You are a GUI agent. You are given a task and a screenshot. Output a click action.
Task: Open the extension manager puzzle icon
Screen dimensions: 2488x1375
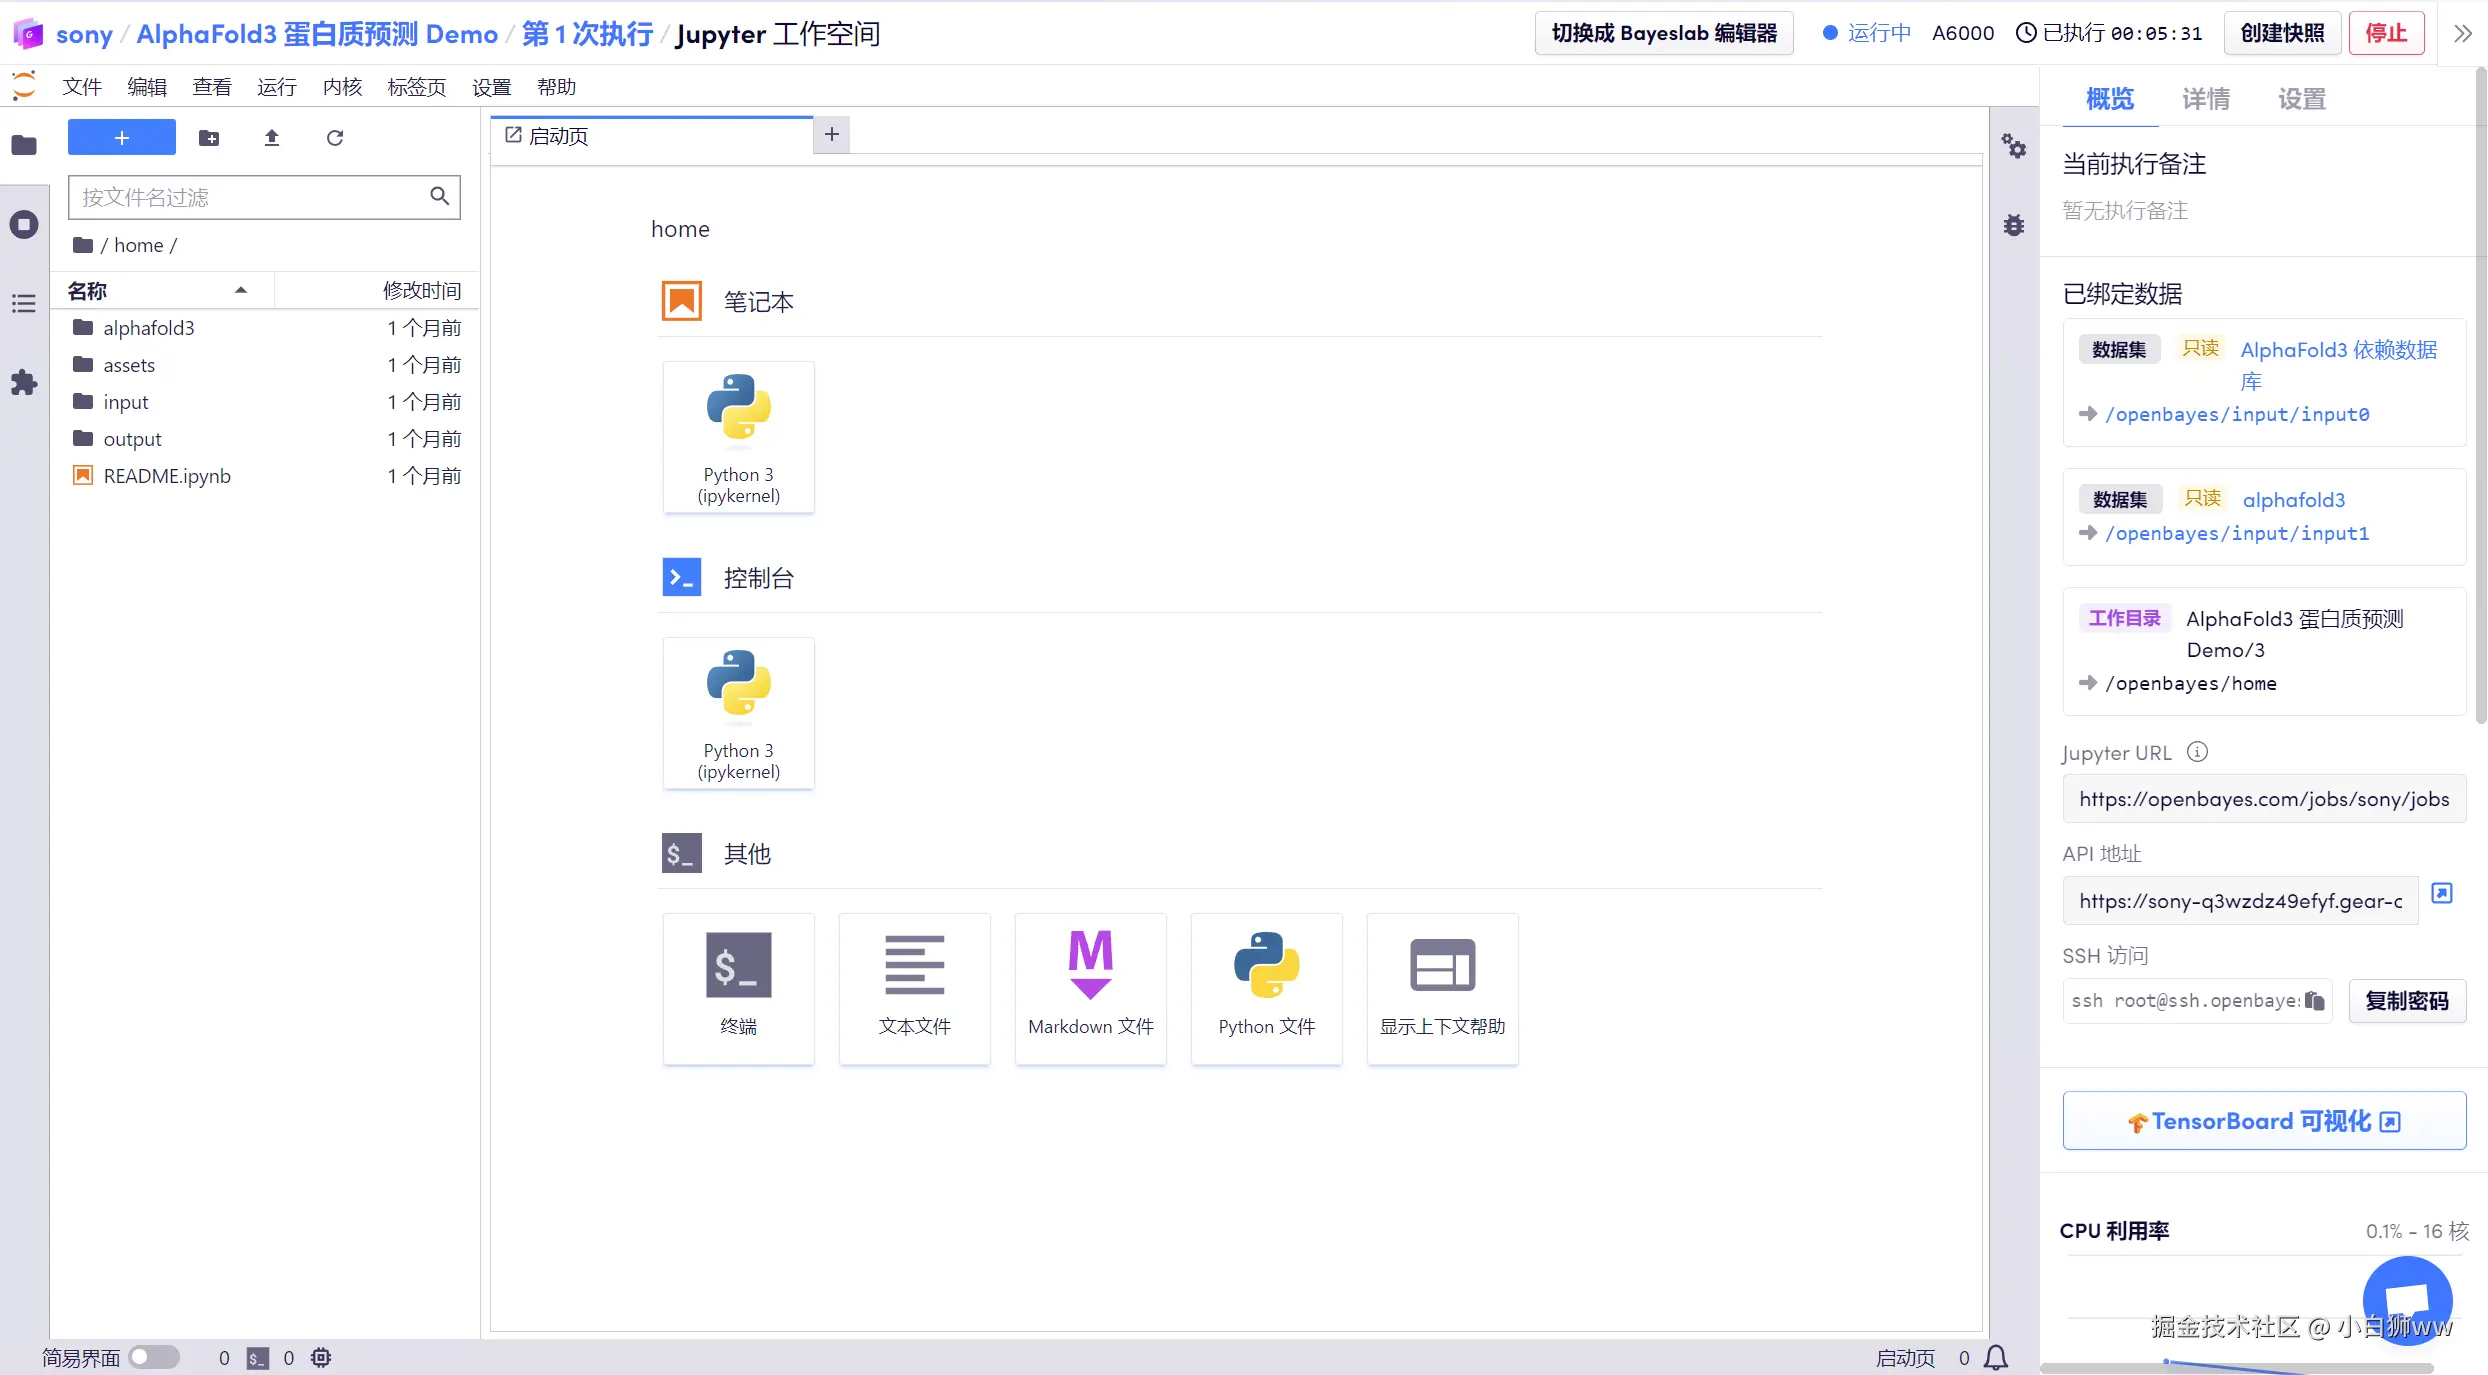[24, 382]
